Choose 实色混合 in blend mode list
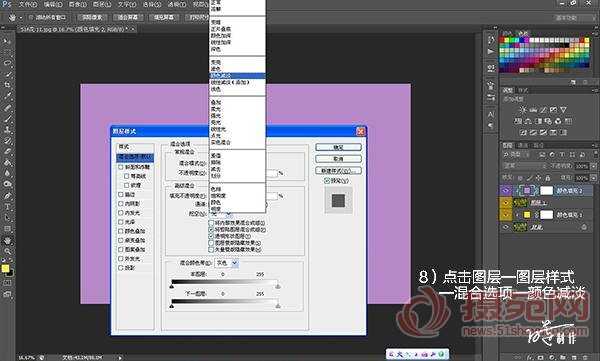600x361 pixels. click(x=237, y=142)
